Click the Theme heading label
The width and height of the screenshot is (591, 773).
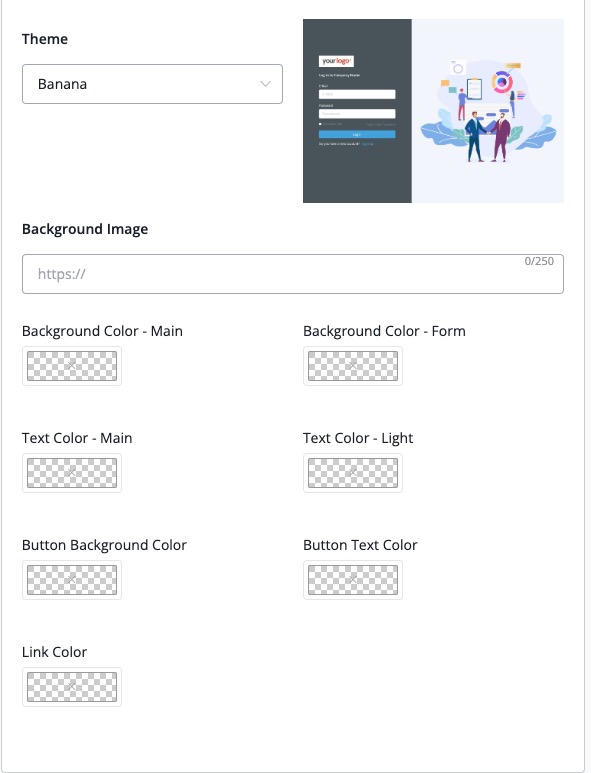click(x=45, y=39)
